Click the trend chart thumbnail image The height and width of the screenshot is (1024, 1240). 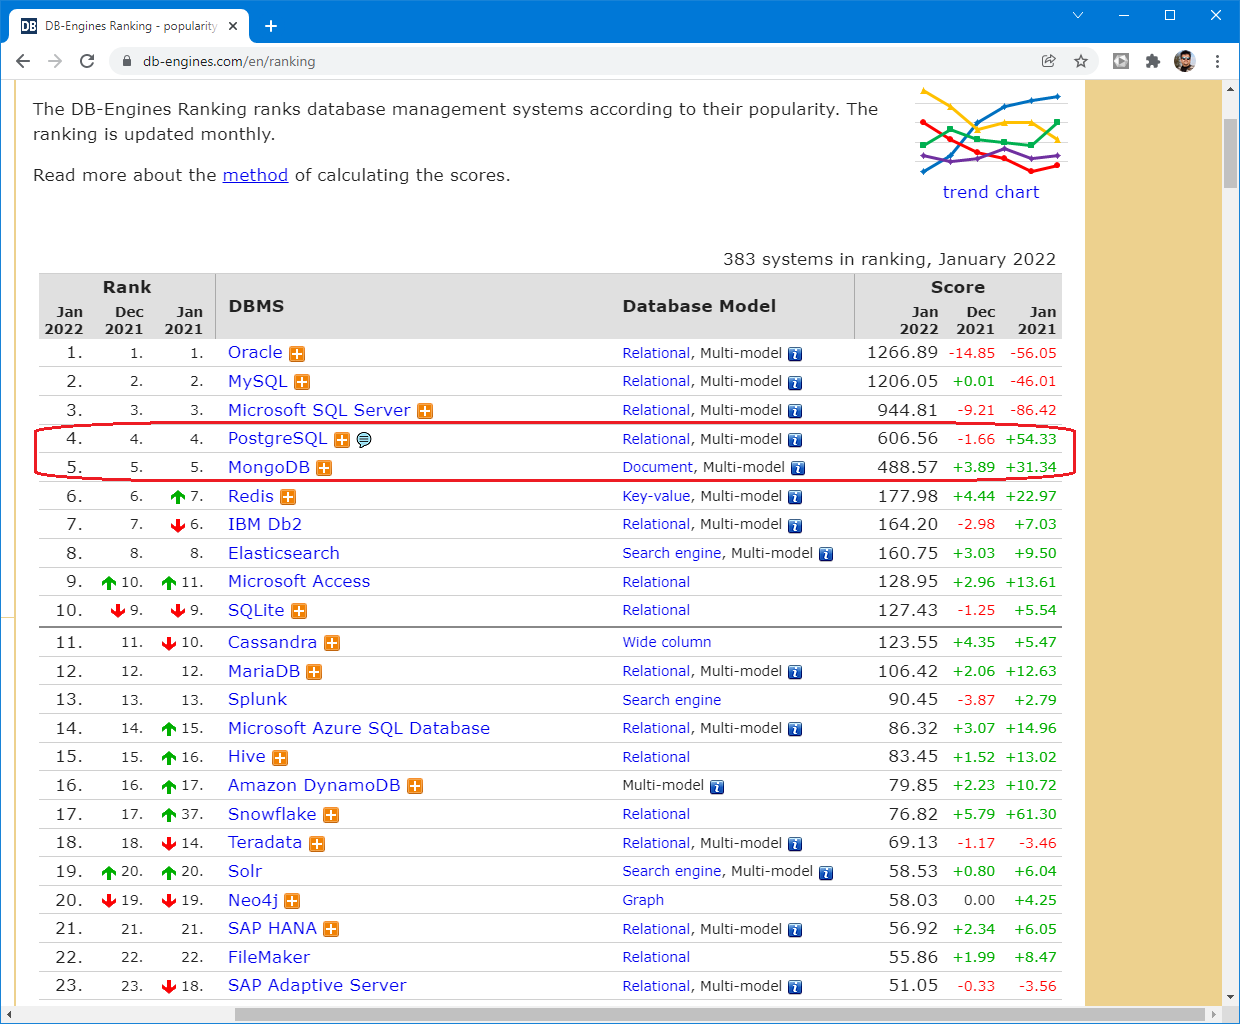pos(991,133)
